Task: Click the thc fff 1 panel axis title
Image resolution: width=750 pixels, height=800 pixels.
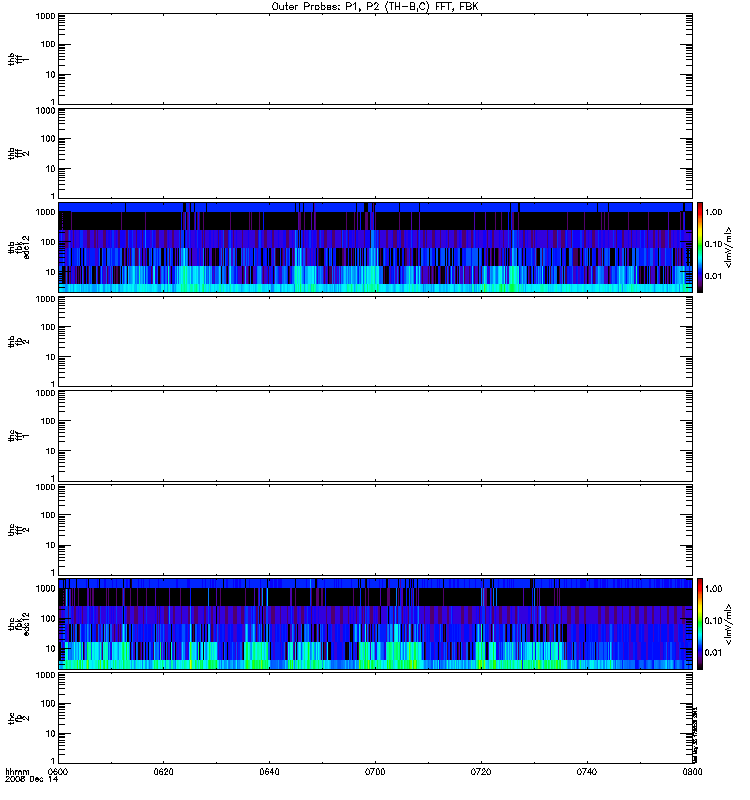Action: pos(18,436)
